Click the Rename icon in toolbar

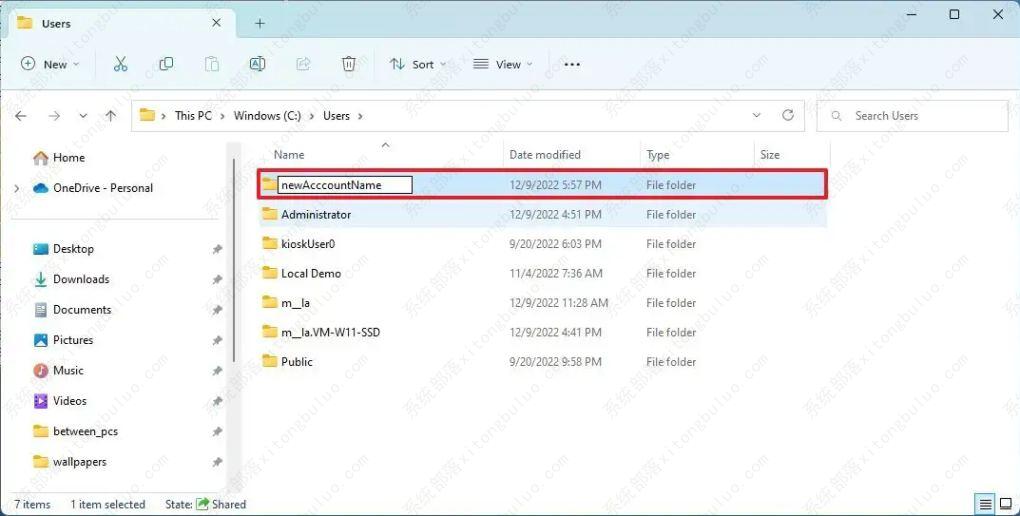(x=257, y=64)
